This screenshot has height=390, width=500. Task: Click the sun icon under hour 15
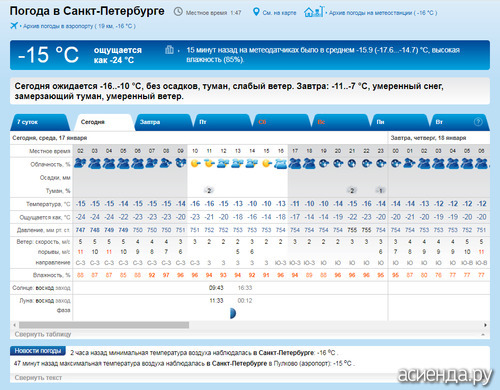pyautogui.click(x=267, y=163)
